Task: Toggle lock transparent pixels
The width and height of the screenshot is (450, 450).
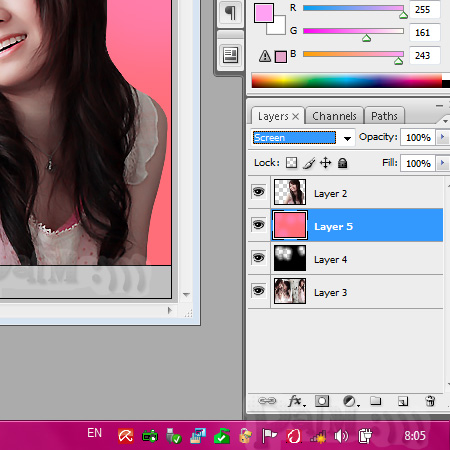Action: click(291, 163)
